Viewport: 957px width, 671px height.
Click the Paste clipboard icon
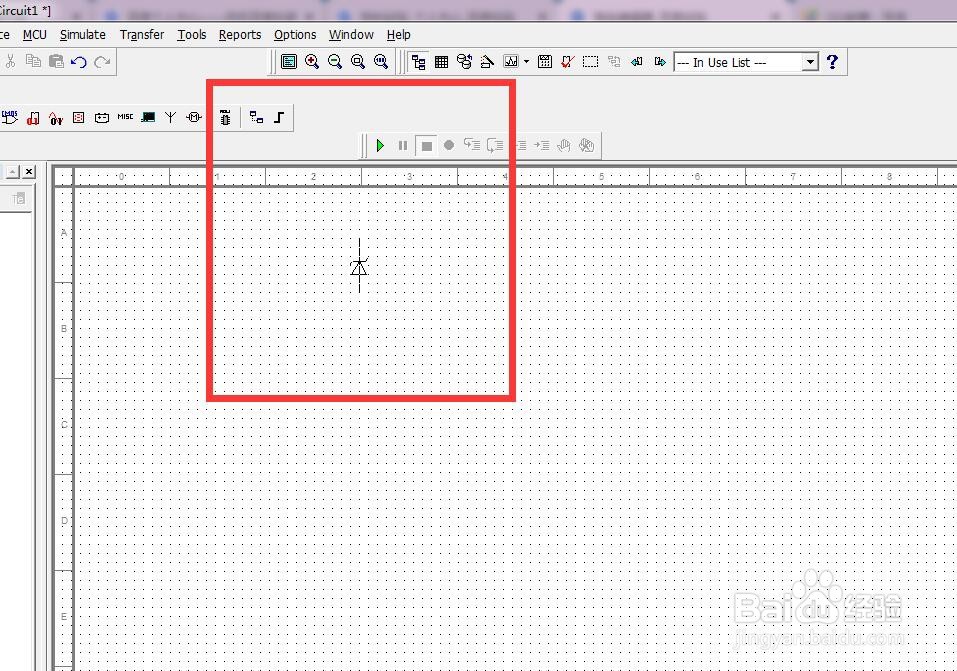point(56,61)
